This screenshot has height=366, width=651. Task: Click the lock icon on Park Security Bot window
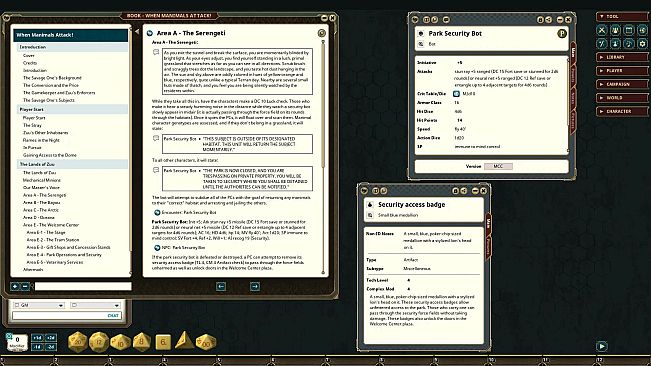[540, 20]
